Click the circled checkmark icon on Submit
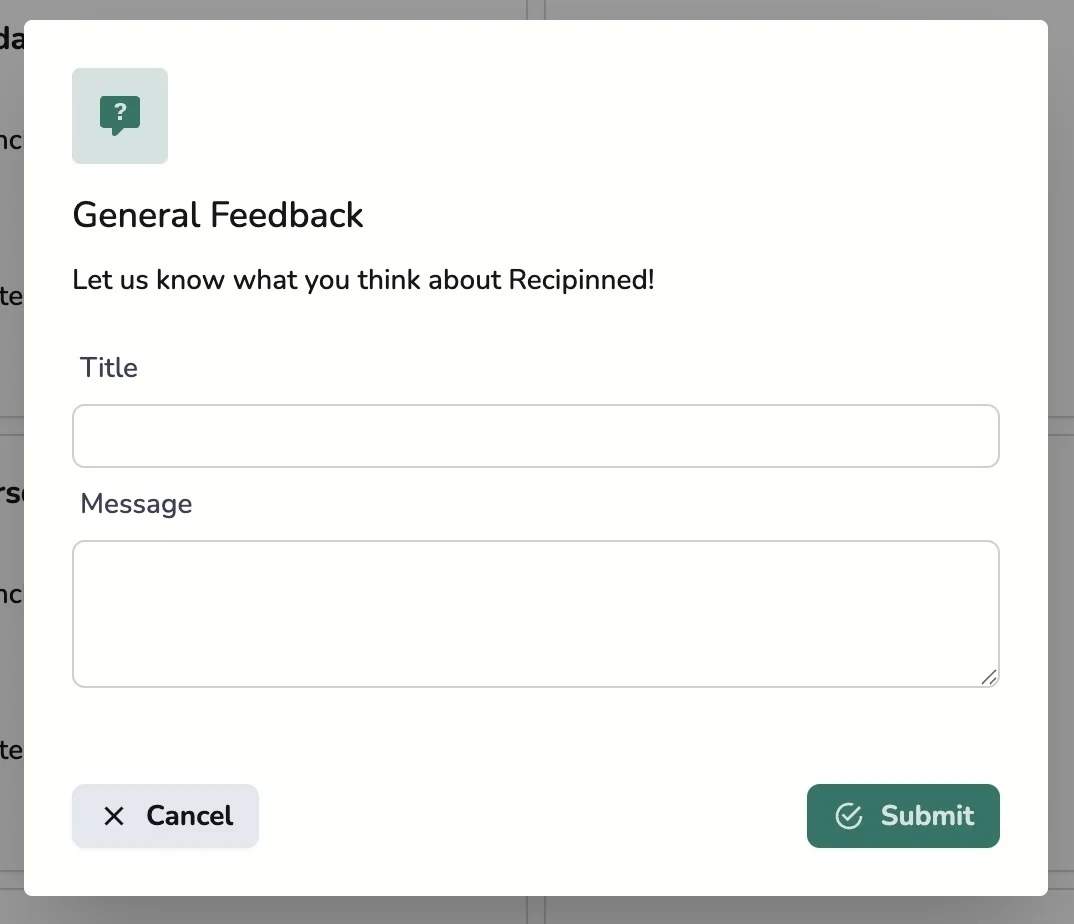This screenshot has width=1074, height=924. 849,816
